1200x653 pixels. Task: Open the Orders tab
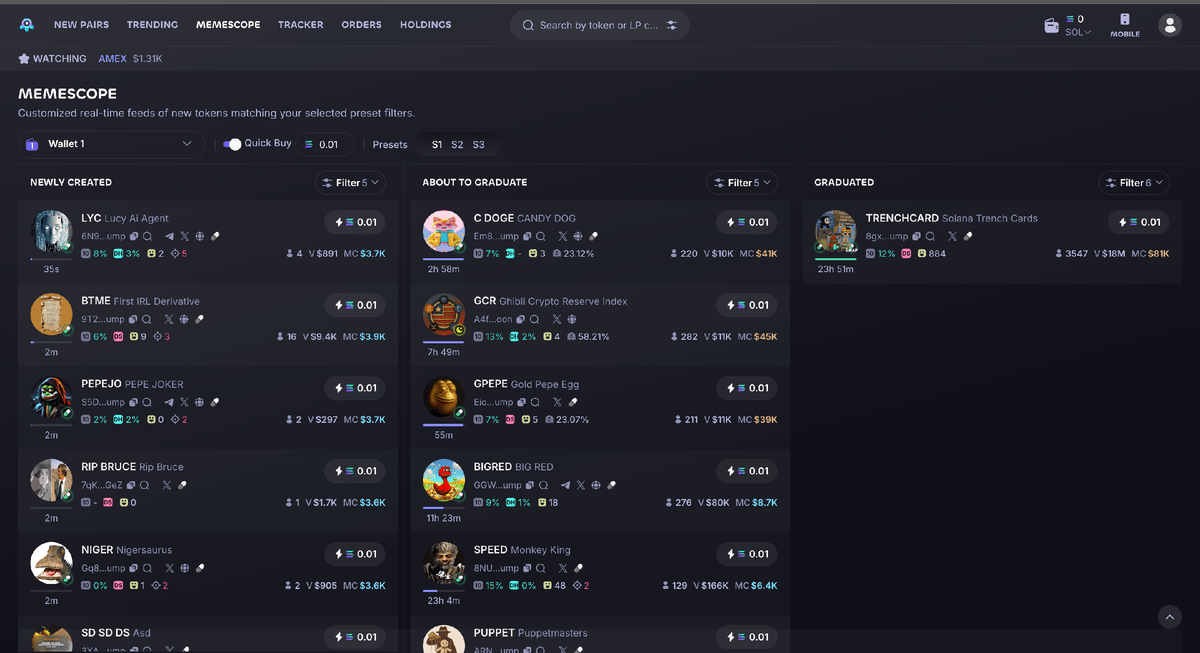point(361,25)
